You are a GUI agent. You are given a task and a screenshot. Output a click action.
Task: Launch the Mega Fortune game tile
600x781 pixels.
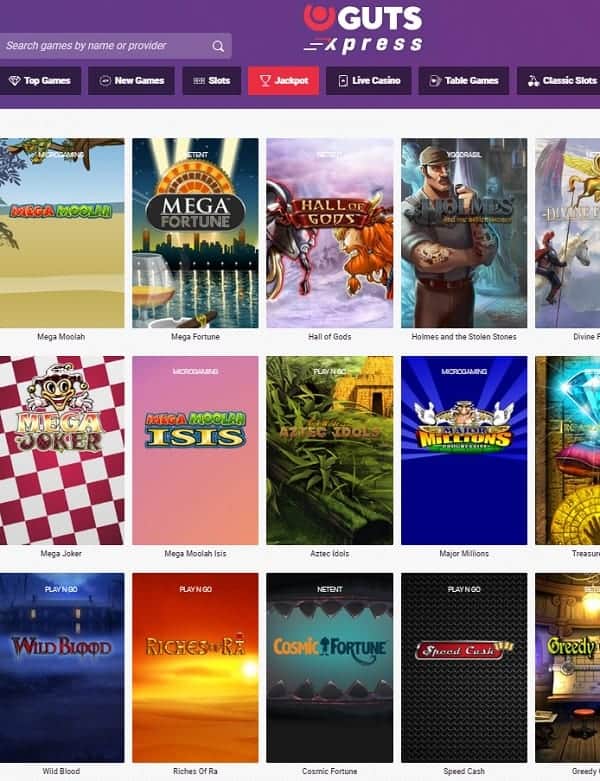pos(195,233)
